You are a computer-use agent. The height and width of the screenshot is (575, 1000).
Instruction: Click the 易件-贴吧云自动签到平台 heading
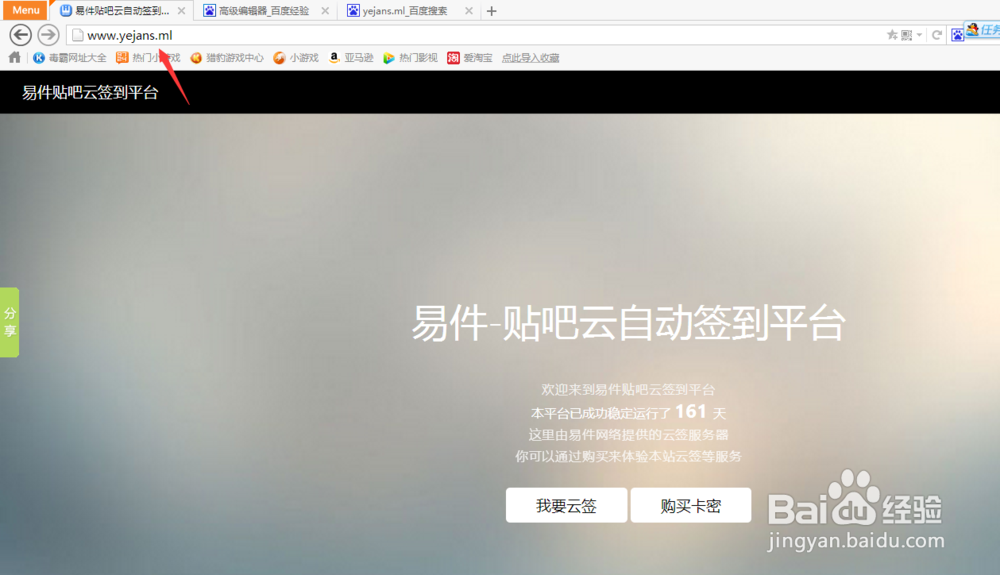pyautogui.click(x=628, y=323)
